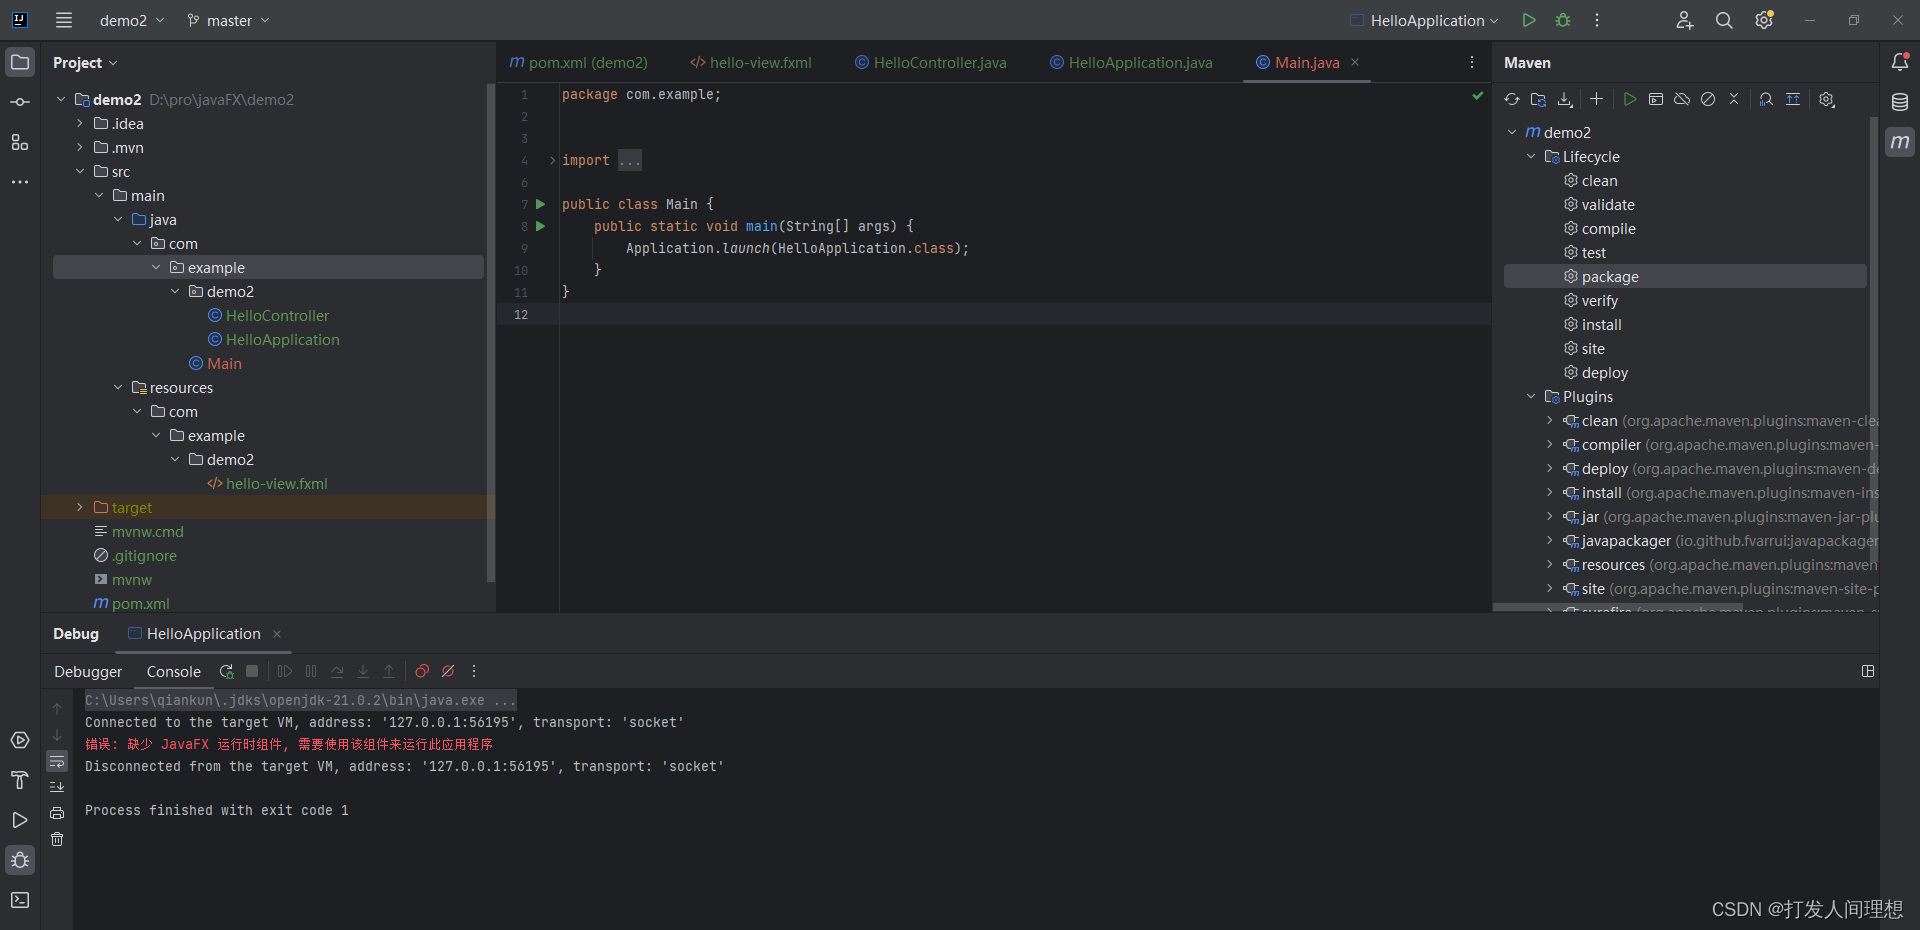Select the Debugger tab in debug panel
This screenshot has height=930, width=1920.
click(x=87, y=671)
